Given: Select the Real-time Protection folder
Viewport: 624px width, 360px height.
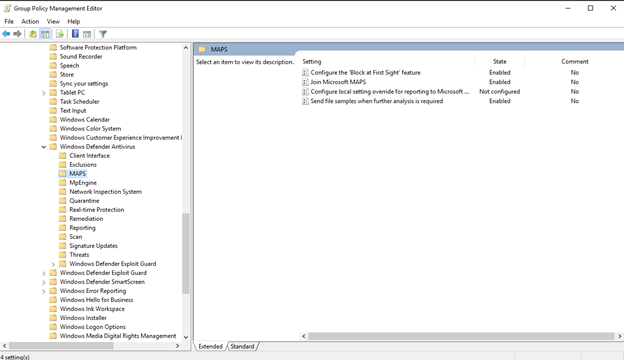Looking at the screenshot, I should [97, 210].
